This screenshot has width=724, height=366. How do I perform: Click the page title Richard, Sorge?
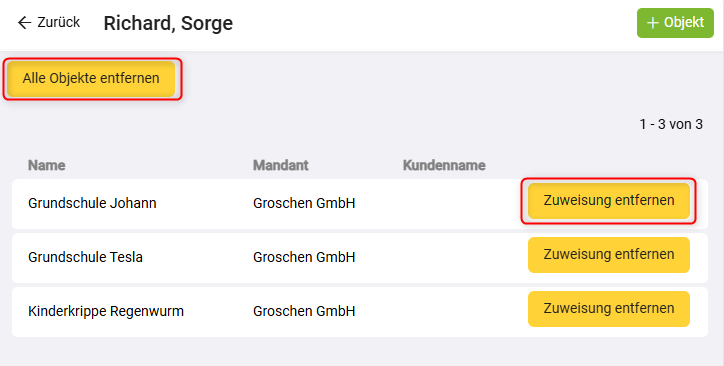coord(168,23)
